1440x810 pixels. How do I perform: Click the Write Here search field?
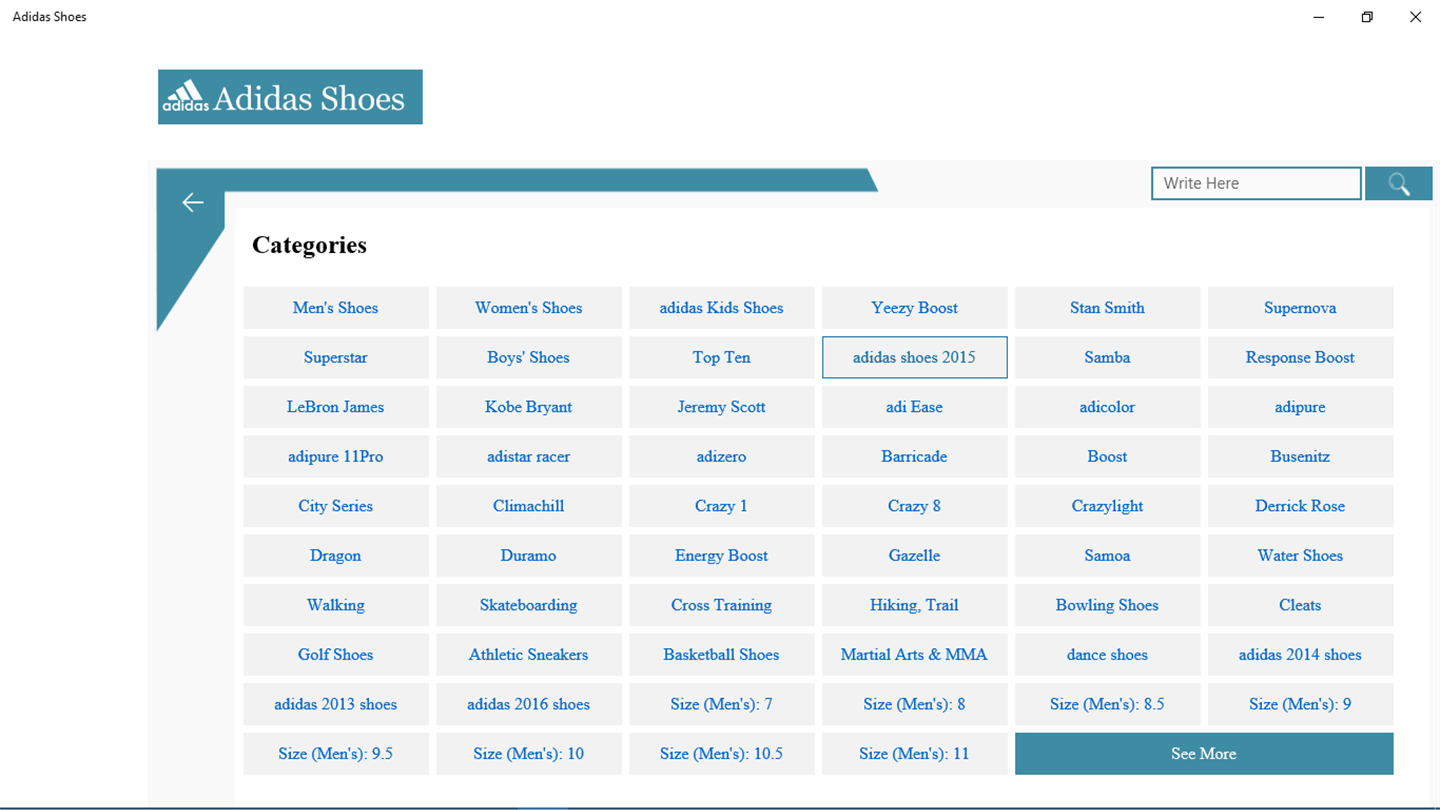1256,184
